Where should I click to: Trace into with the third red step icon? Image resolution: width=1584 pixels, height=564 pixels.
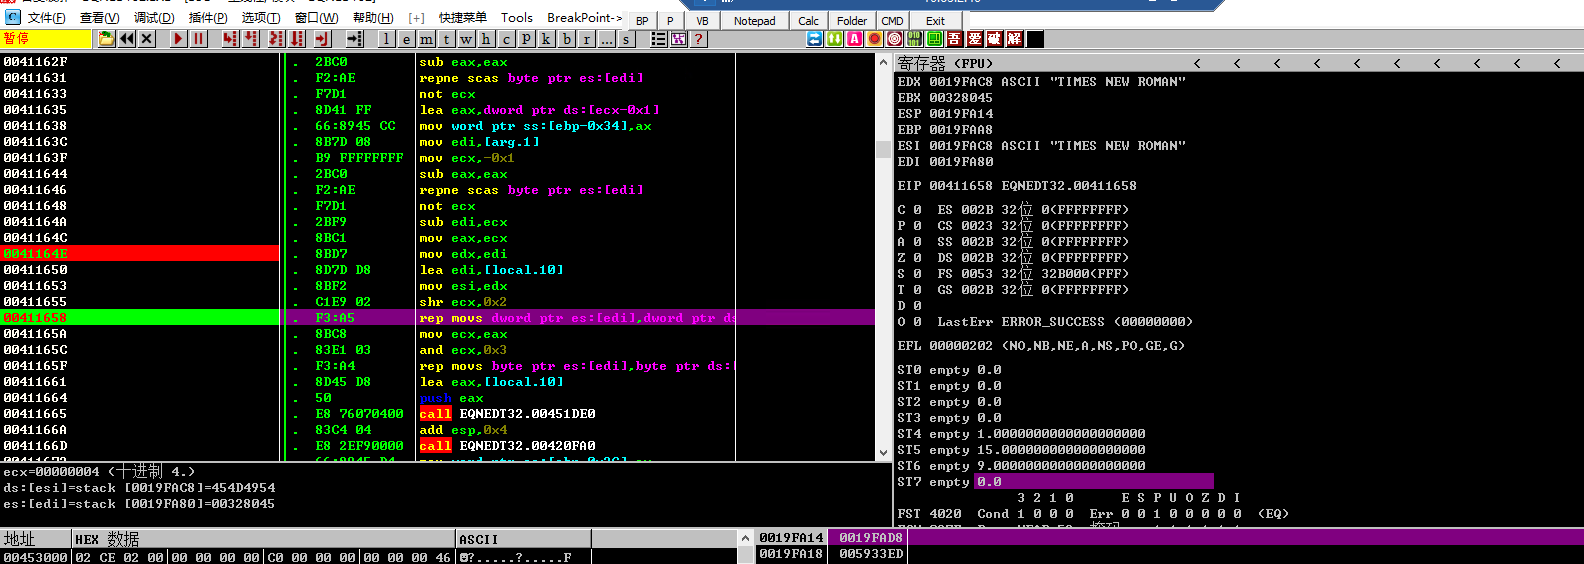click(277, 38)
